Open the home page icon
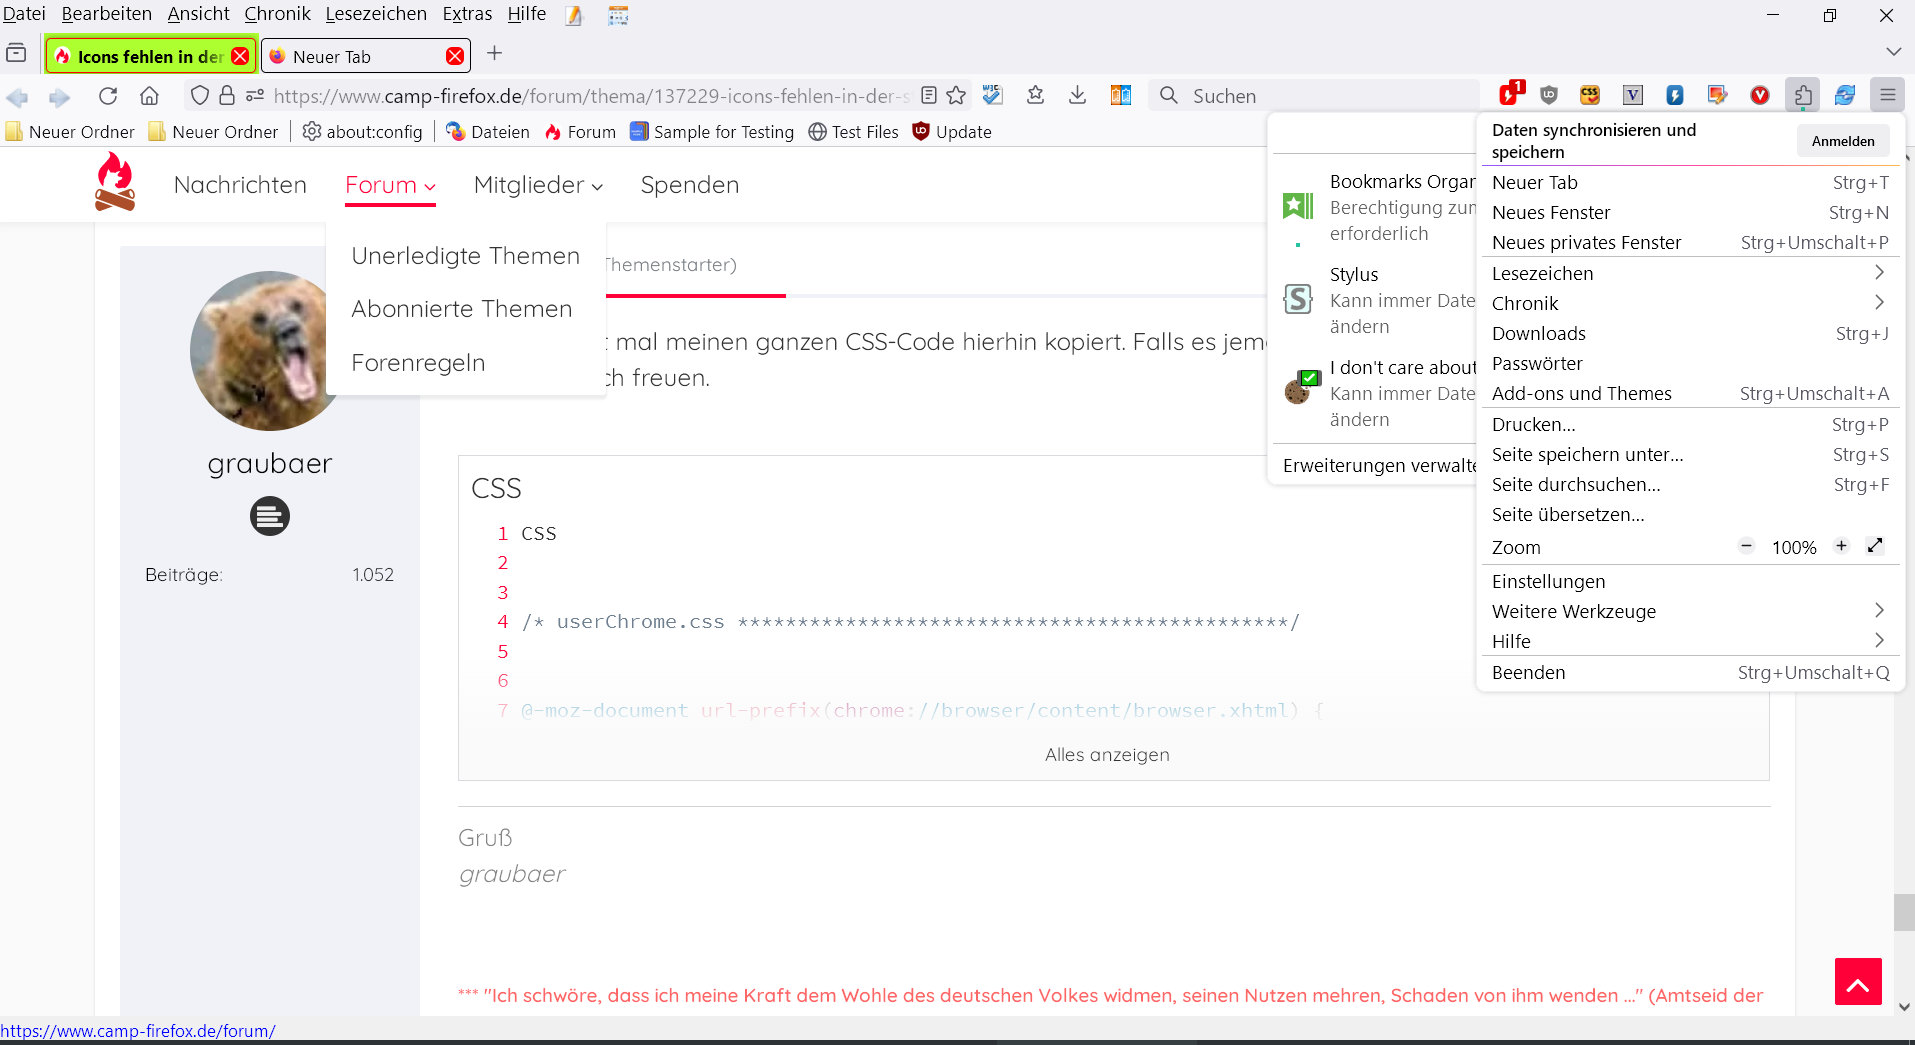This screenshot has width=1915, height=1045. [149, 96]
